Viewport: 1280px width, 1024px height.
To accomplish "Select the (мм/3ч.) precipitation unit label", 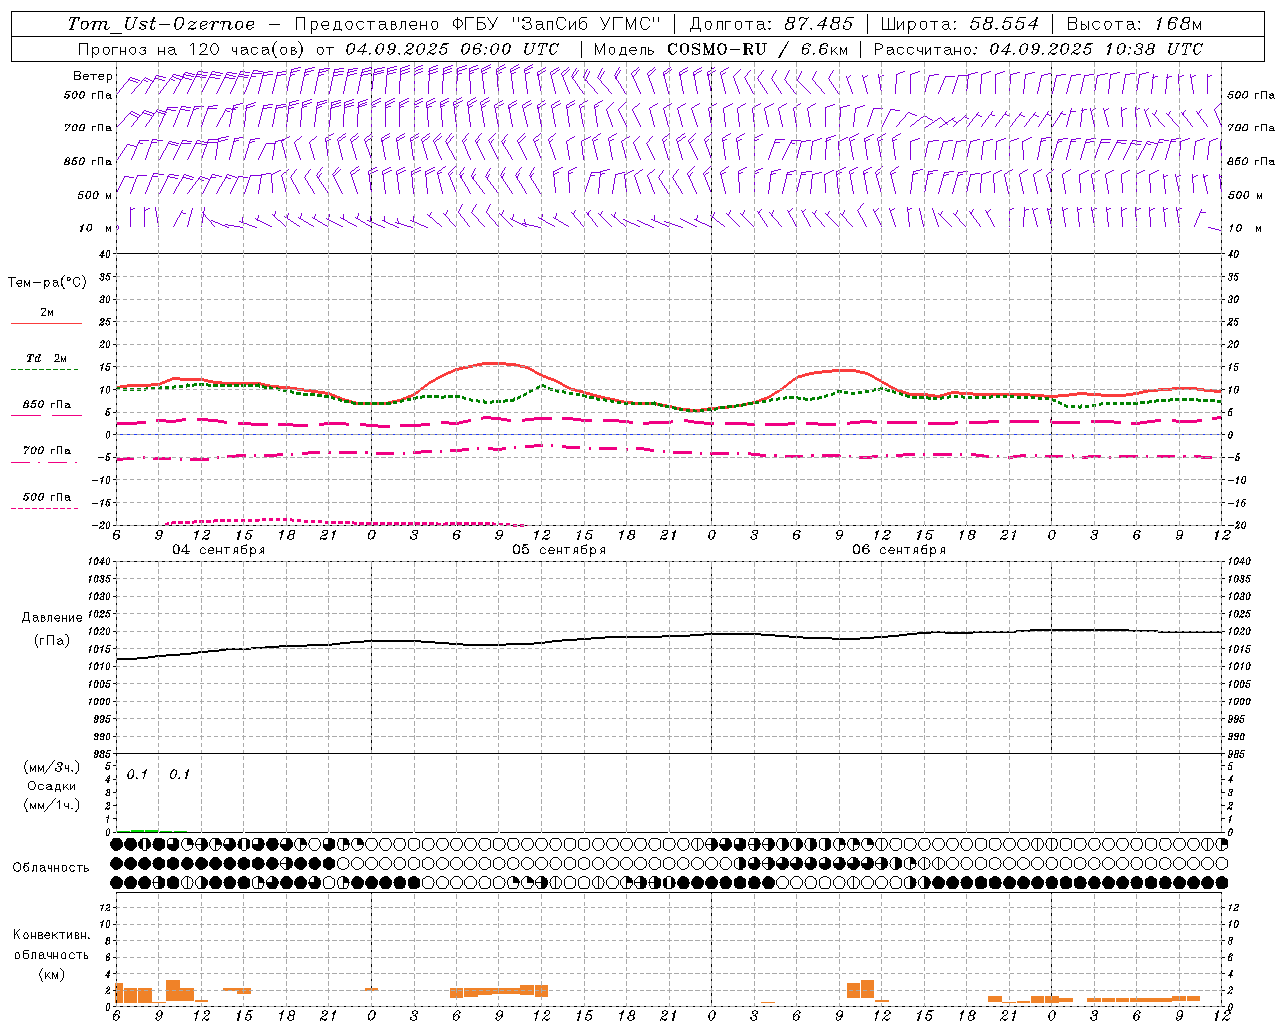I will (51, 767).
